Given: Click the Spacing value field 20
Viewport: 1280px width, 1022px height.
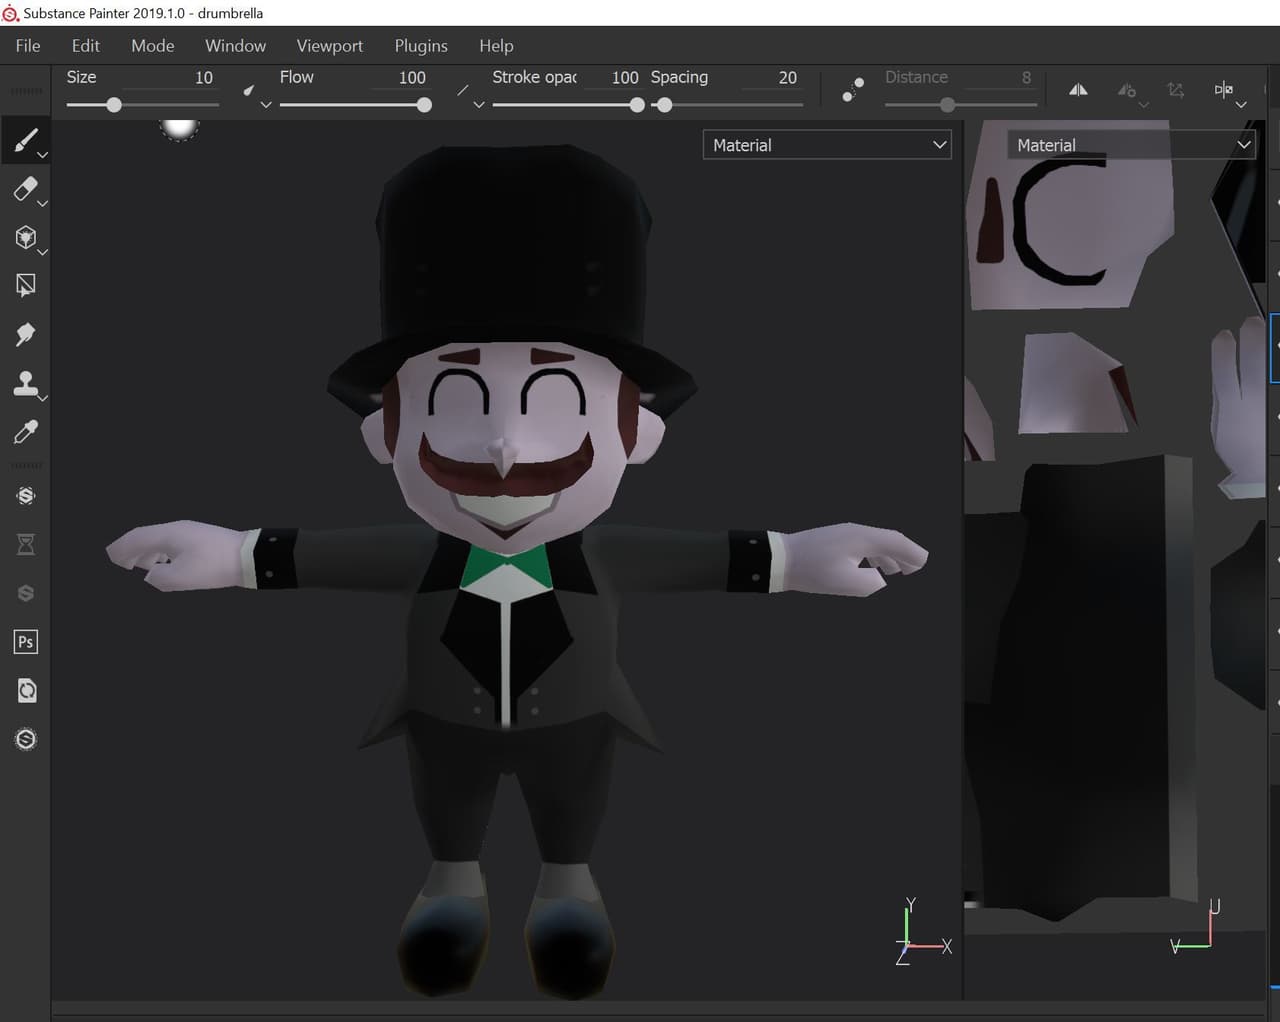Looking at the screenshot, I should click(x=788, y=77).
